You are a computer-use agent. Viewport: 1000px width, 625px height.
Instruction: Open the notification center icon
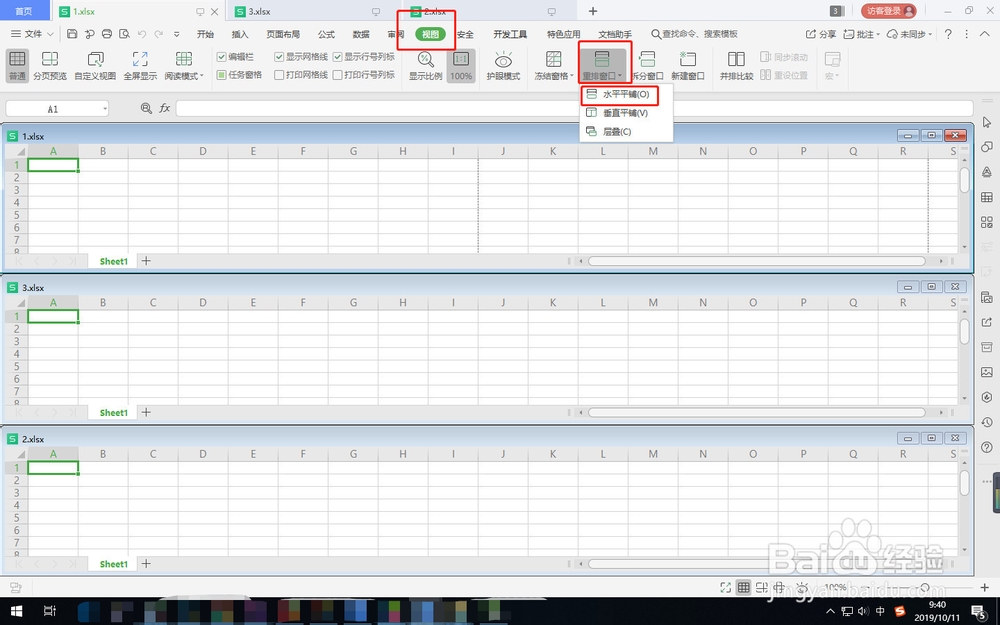tap(980, 612)
